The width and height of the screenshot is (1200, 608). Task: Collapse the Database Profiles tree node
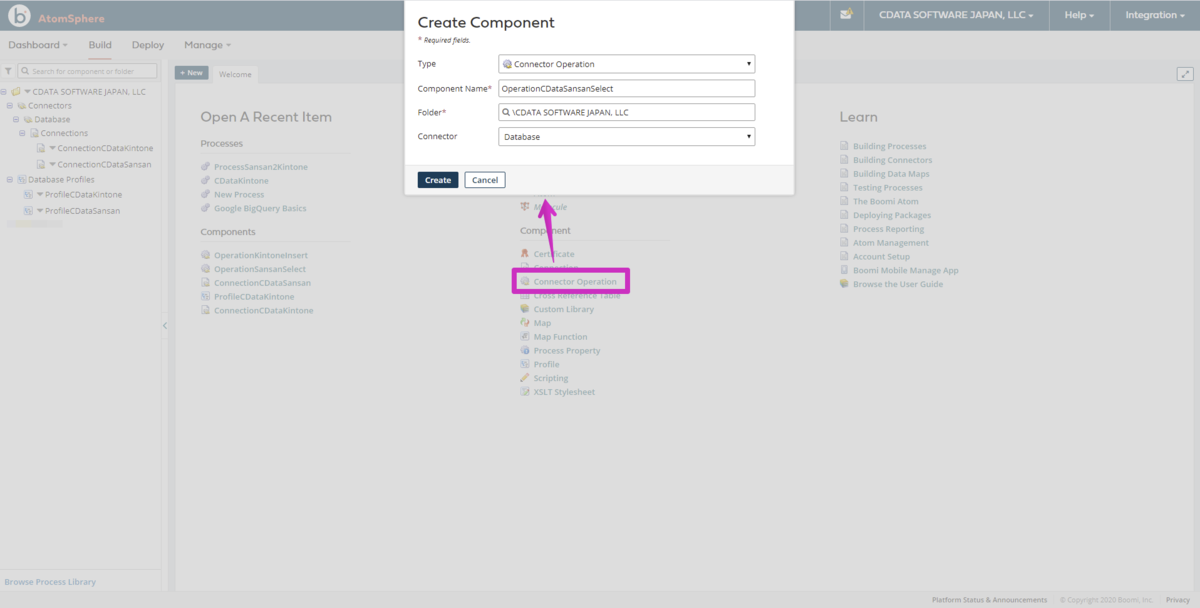(9, 179)
